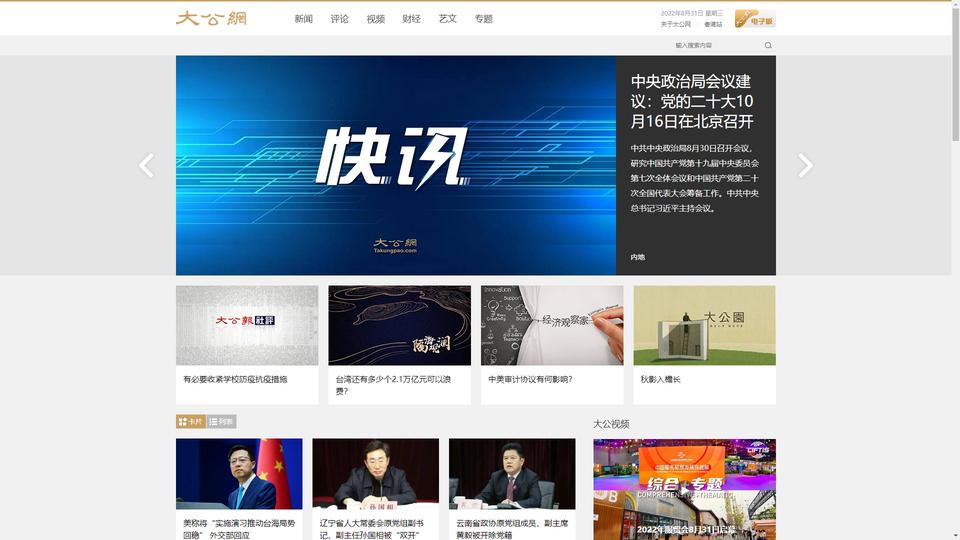Image resolution: width=960 pixels, height=540 pixels.
Task: Open the 黄毅 news photo
Action: [x=512, y=474]
